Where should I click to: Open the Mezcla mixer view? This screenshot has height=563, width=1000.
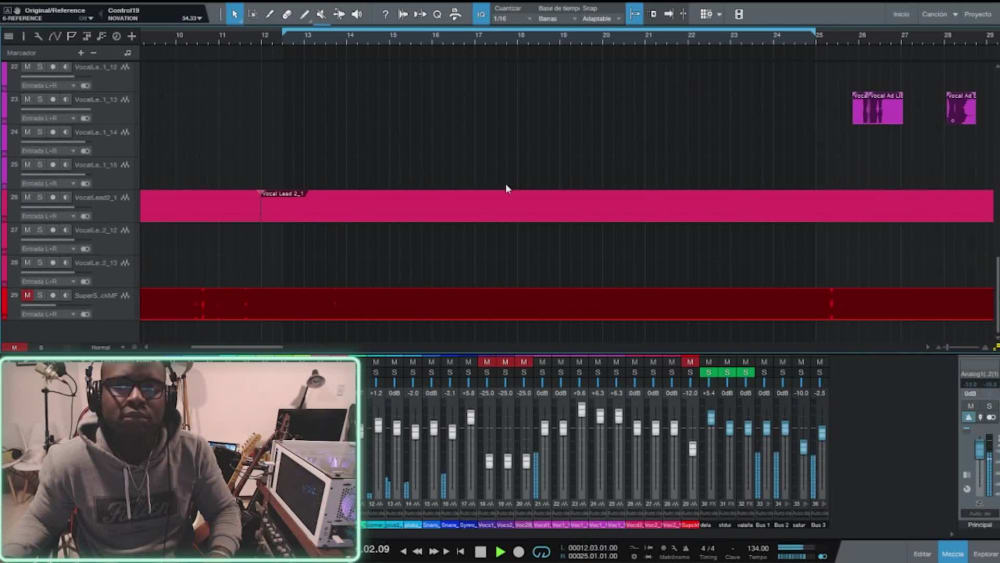(x=953, y=554)
